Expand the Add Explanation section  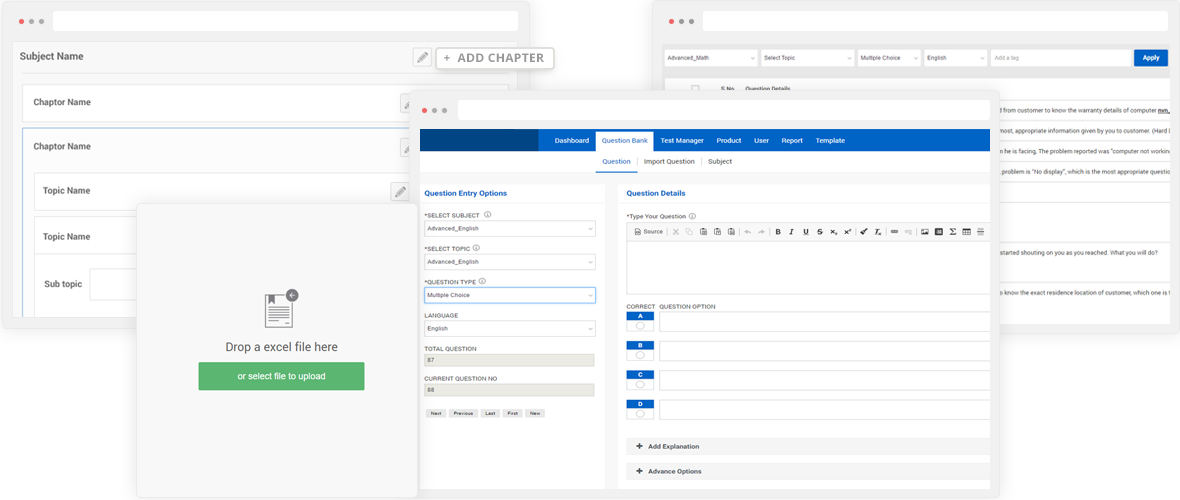807,447
